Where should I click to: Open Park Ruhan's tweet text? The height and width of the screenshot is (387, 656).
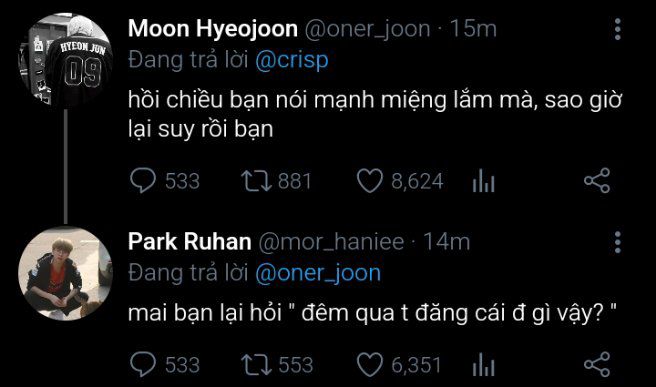[x=372, y=313]
